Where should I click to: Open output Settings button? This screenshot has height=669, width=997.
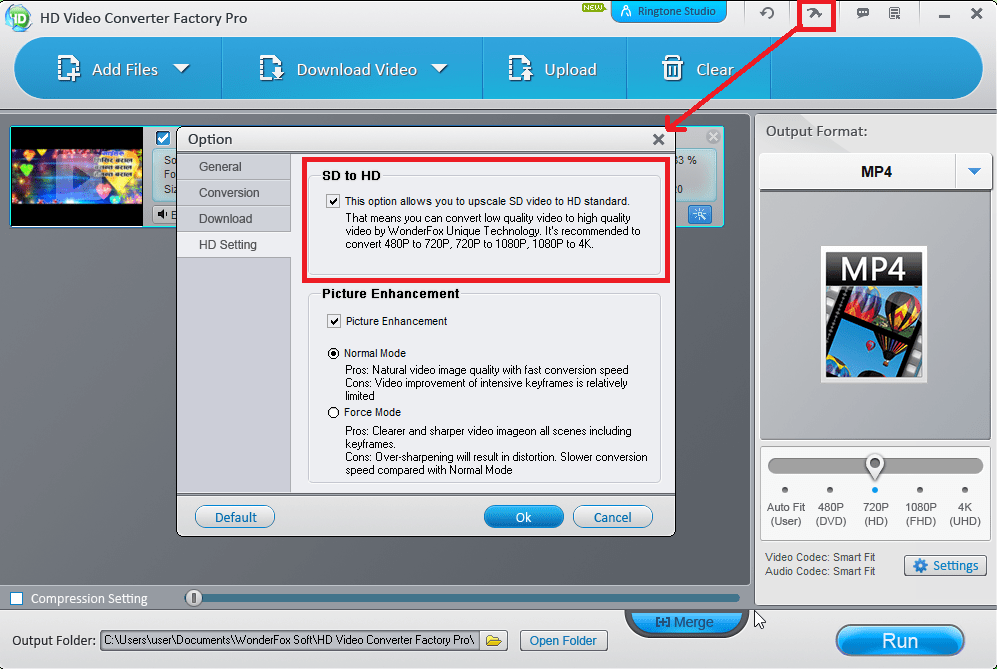(x=945, y=565)
